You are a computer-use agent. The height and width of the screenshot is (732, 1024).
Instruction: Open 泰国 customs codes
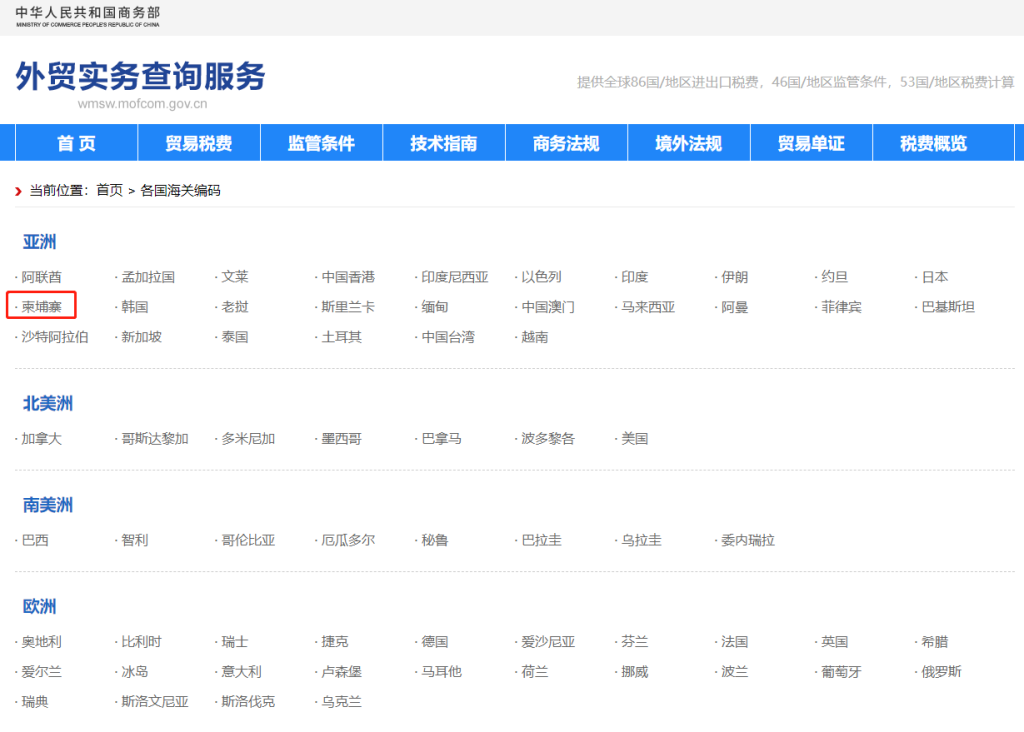tap(235, 337)
